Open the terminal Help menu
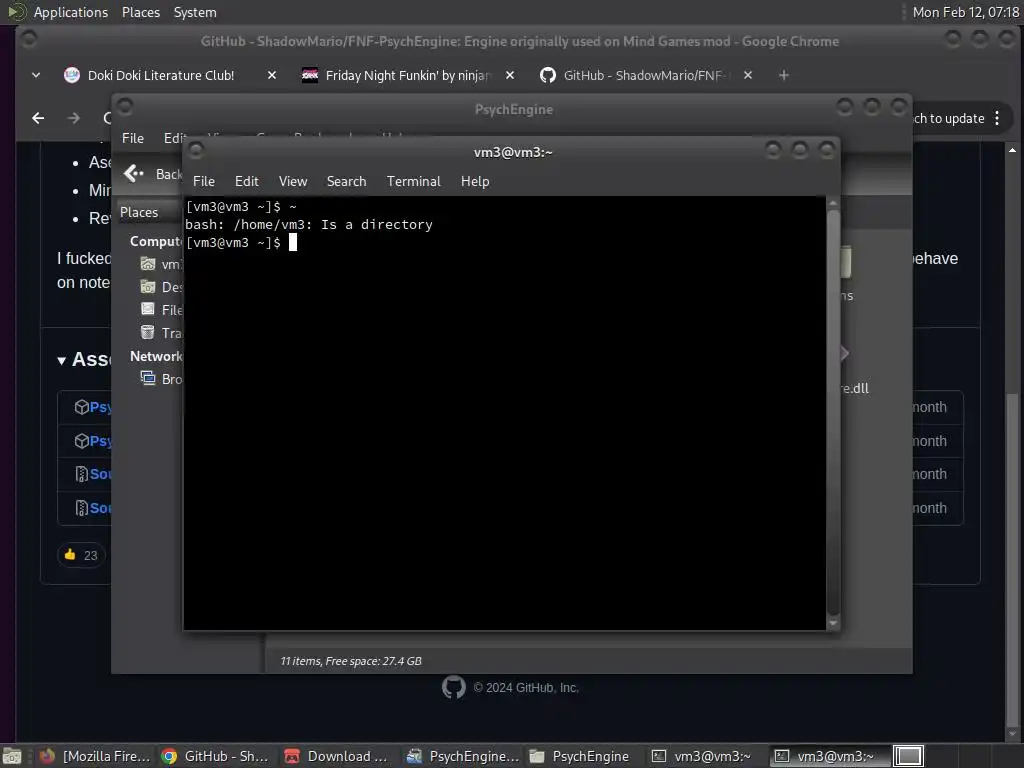Image resolution: width=1024 pixels, height=768 pixels. pos(475,182)
